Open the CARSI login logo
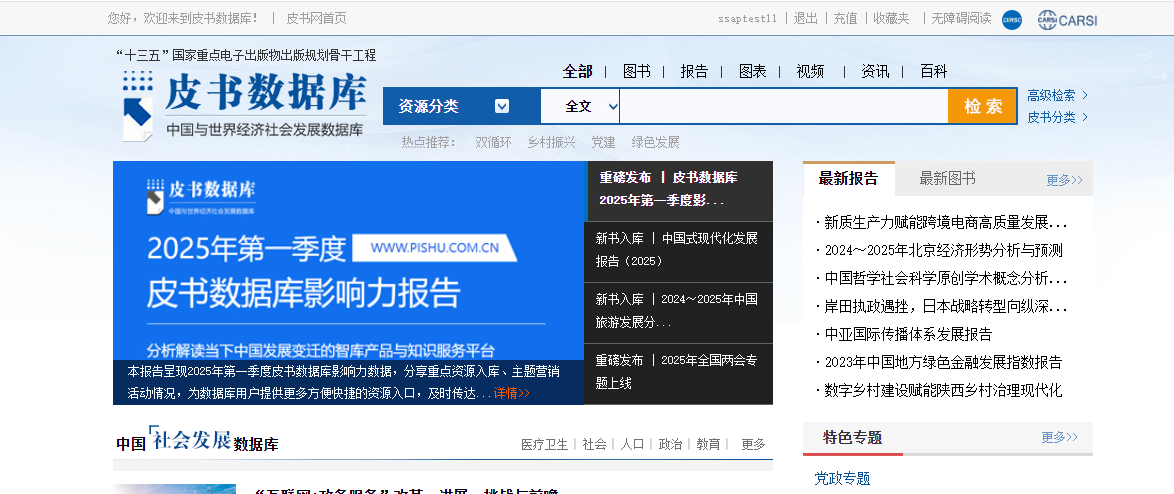 tap(1067, 20)
